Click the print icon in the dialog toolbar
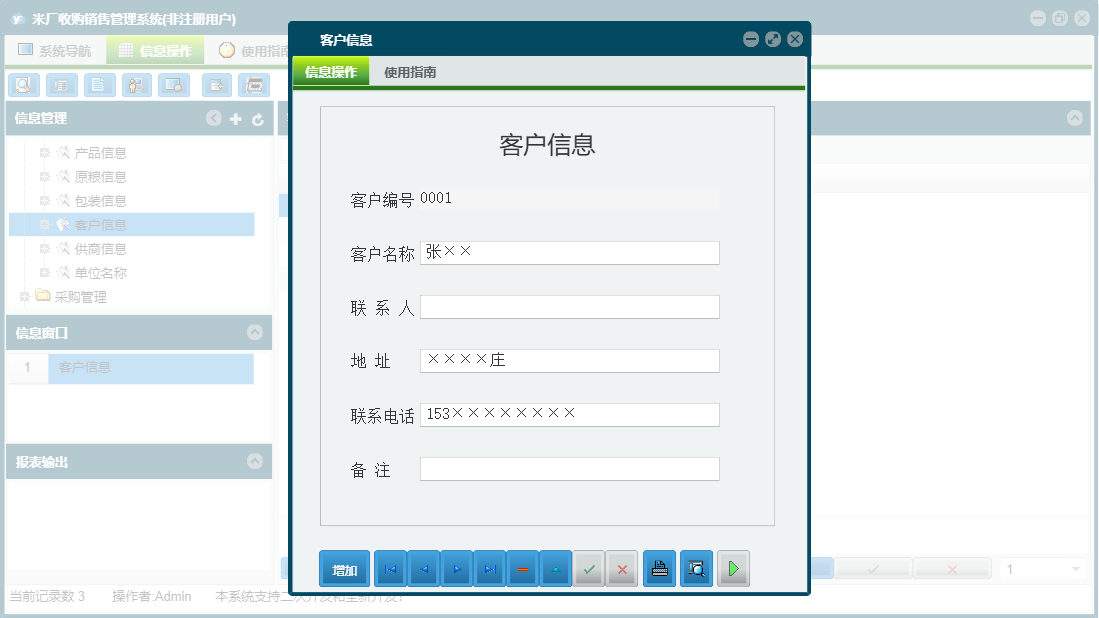This screenshot has height=618, width=1099. tap(659, 568)
